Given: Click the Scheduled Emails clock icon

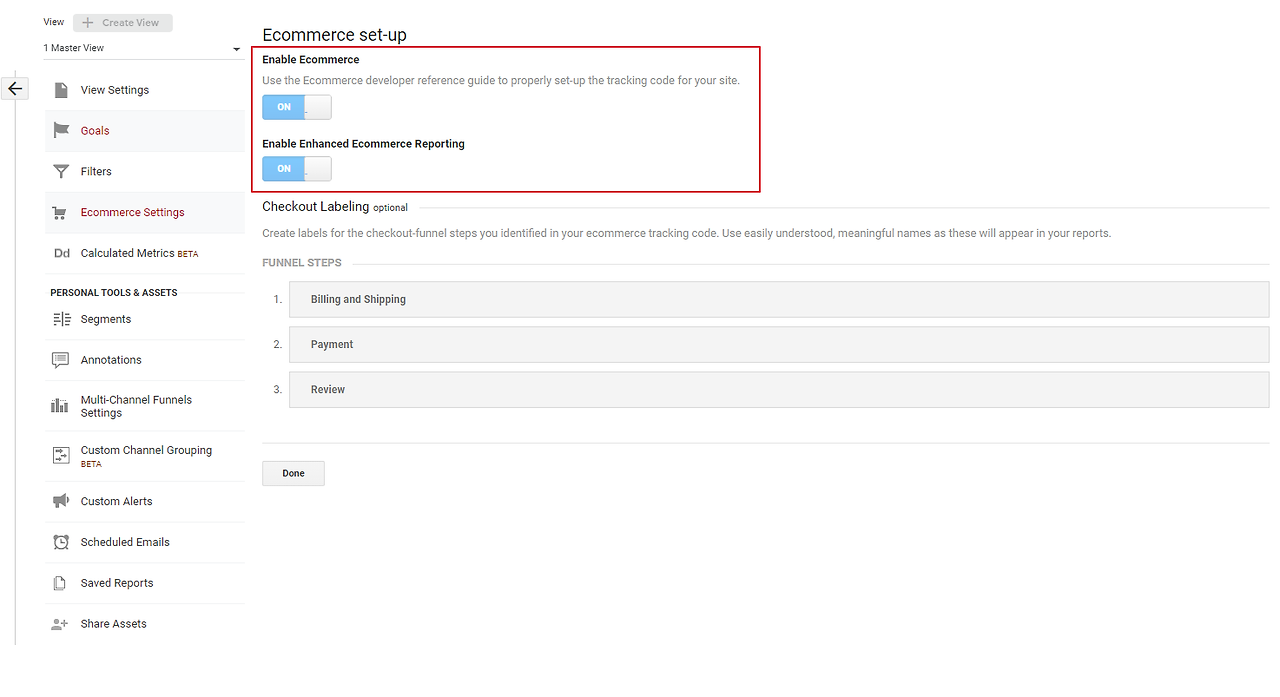Looking at the screenshot, I should [61, 542].
